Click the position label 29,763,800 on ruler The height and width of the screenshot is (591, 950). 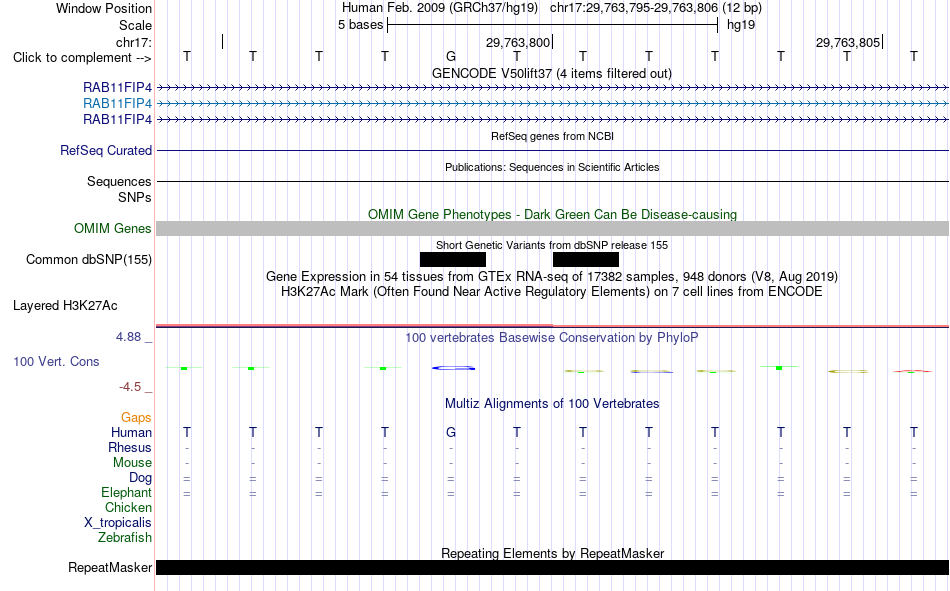click(x=518, y=42)
